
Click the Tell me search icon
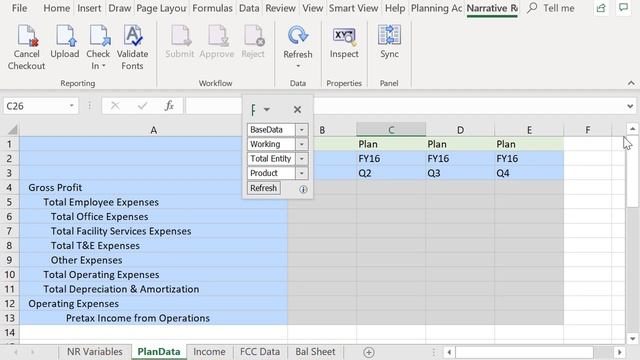(532, 8)
